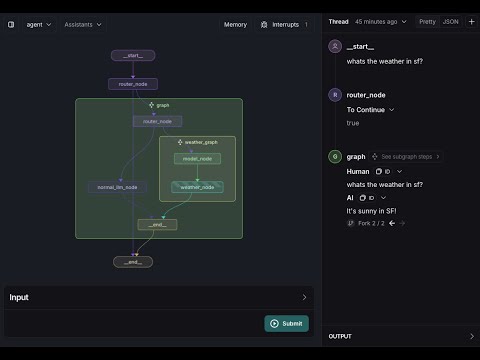Viewport: 480px width, 360px height.
Task: Go to previous fork with left arrow
Action: 392,223
